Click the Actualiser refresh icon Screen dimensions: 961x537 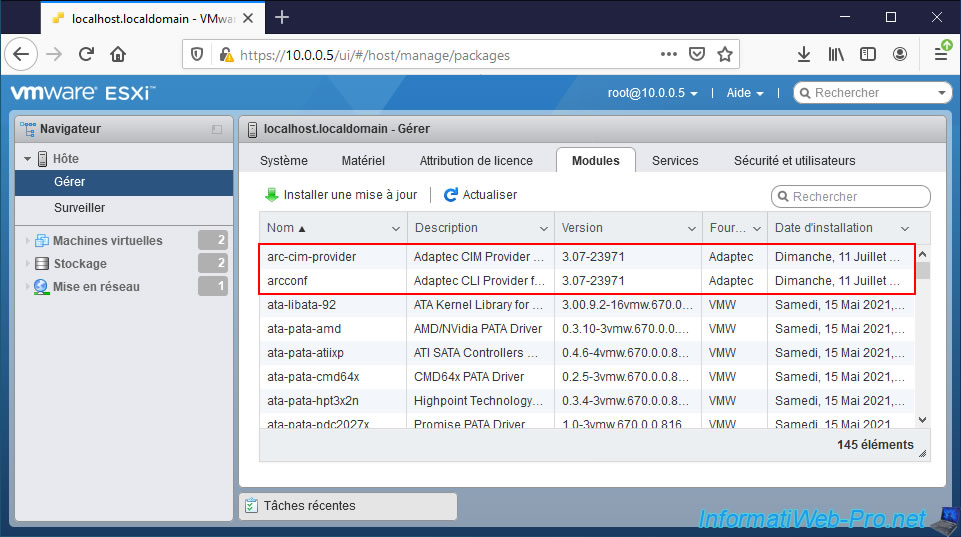451,195
